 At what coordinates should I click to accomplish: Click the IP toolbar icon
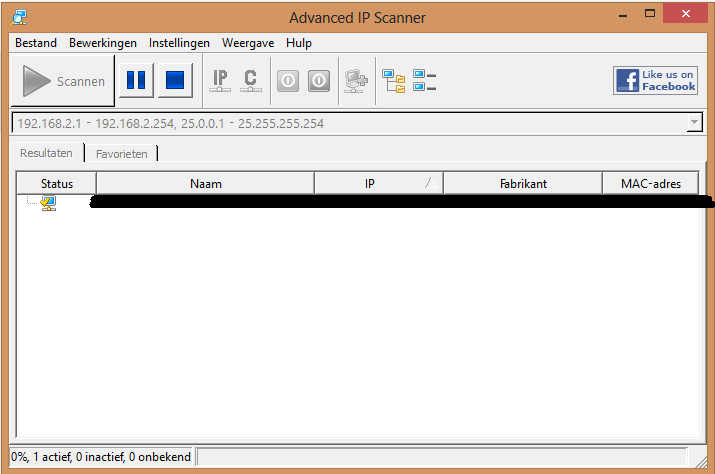220,81
